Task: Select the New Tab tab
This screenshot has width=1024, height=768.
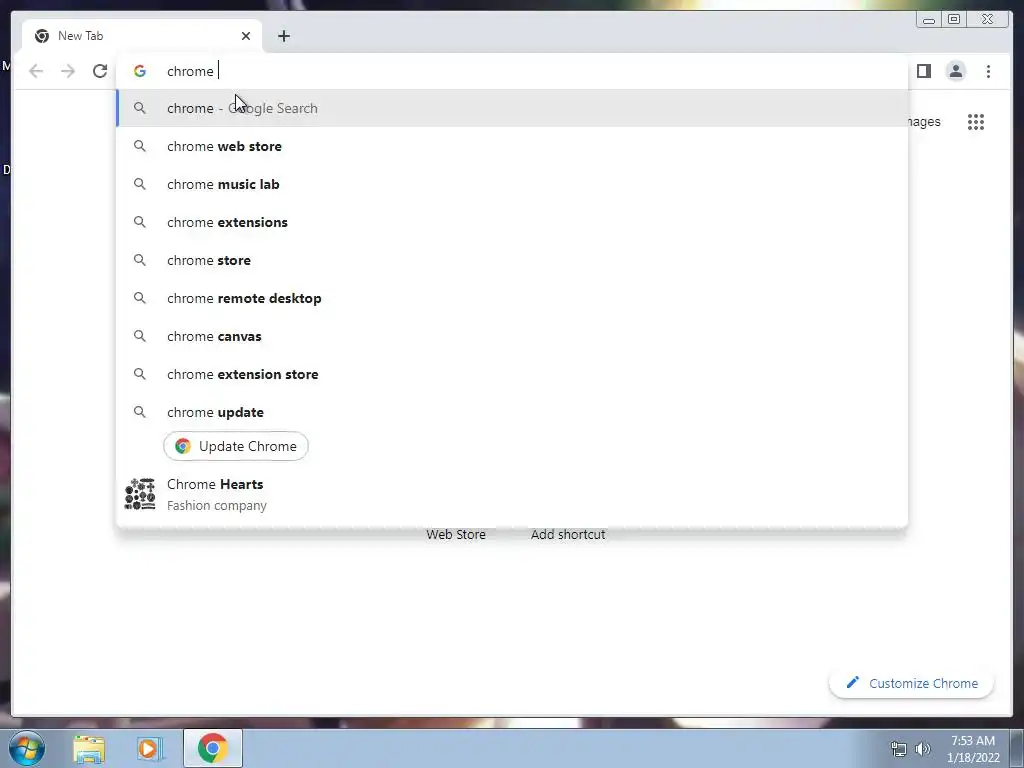Action: click(142, 36)
